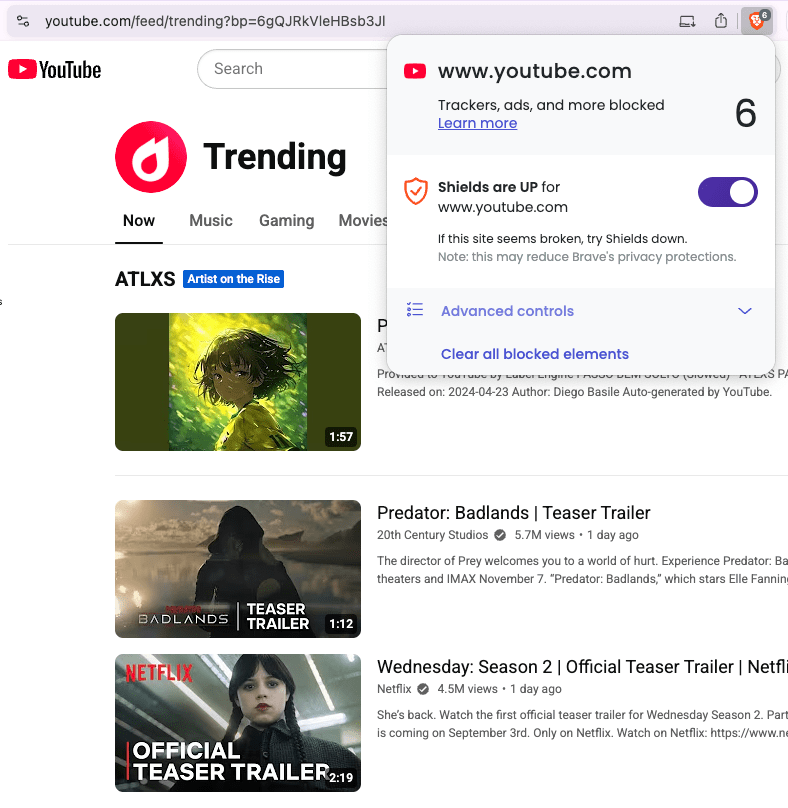Click the 5.7M views text
Viewport: 788px width, 808px height.
click(544, 535)
